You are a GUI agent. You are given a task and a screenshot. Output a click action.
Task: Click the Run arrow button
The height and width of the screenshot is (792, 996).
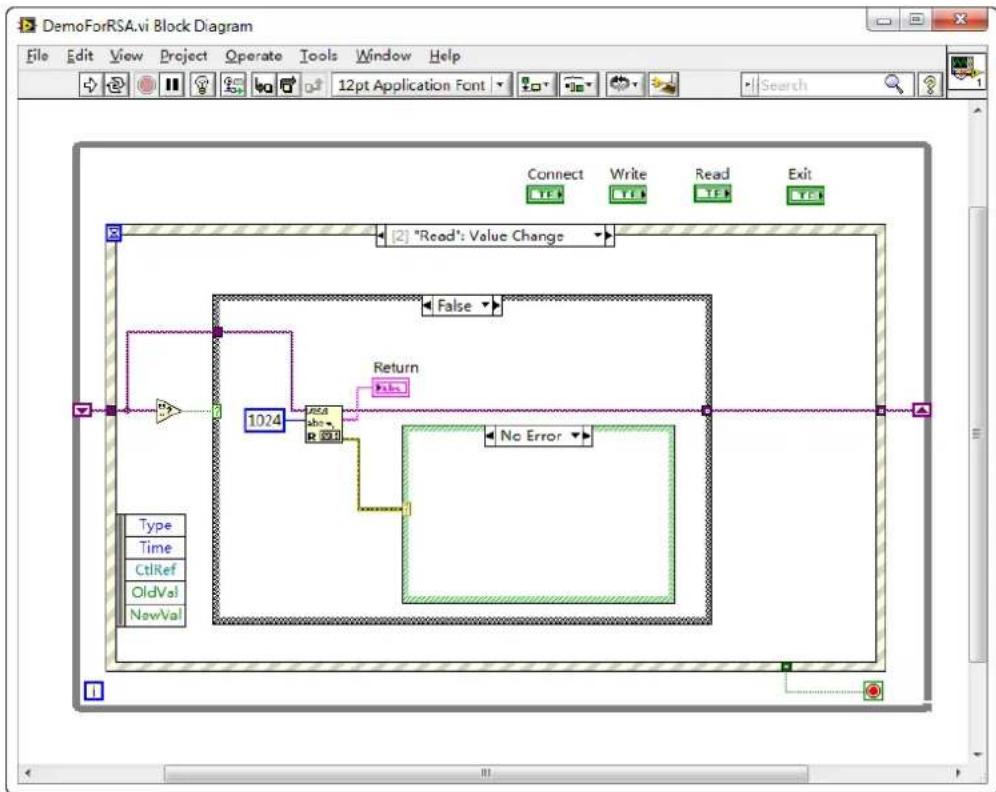pos(90,84)
